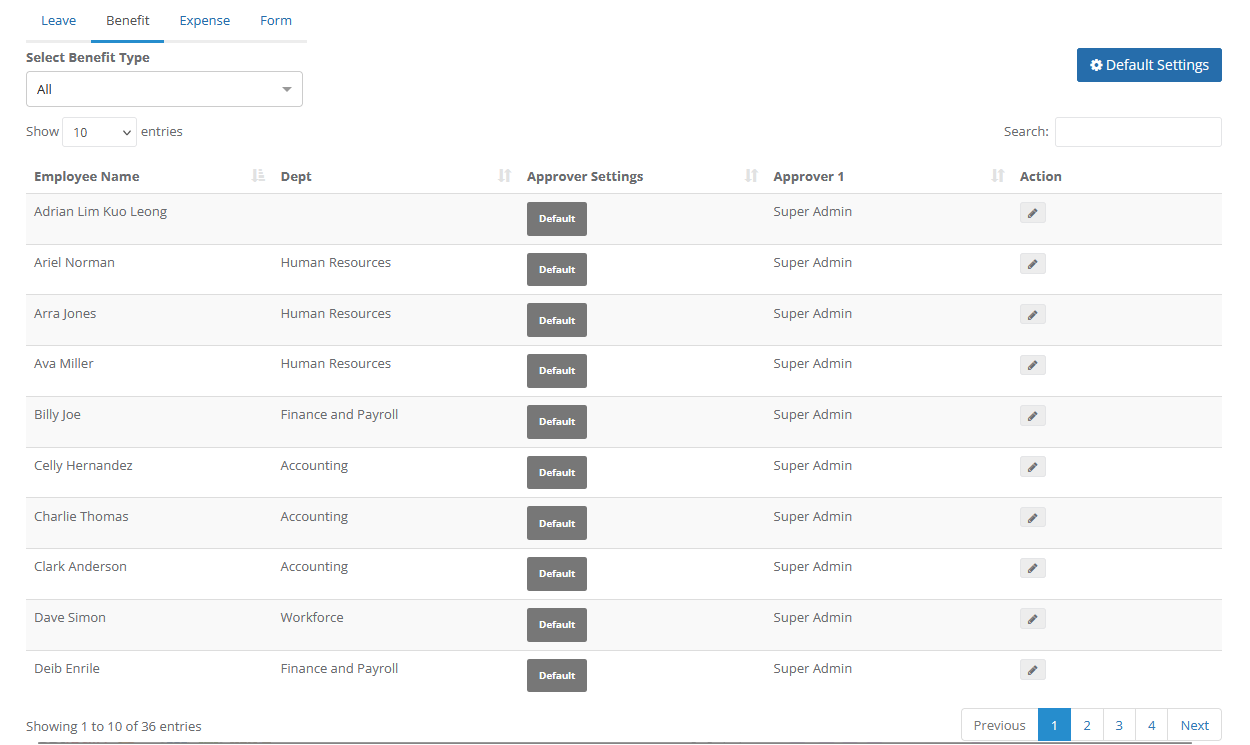Click edit icon for Deib Enrile

1033,670
